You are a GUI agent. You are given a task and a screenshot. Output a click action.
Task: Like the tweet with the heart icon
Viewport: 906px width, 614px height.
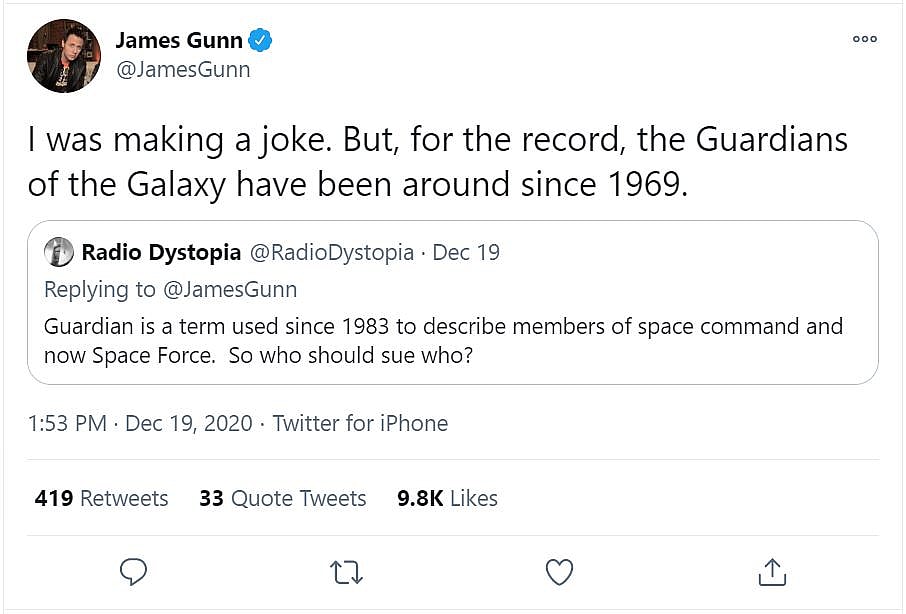click(559, 572)
